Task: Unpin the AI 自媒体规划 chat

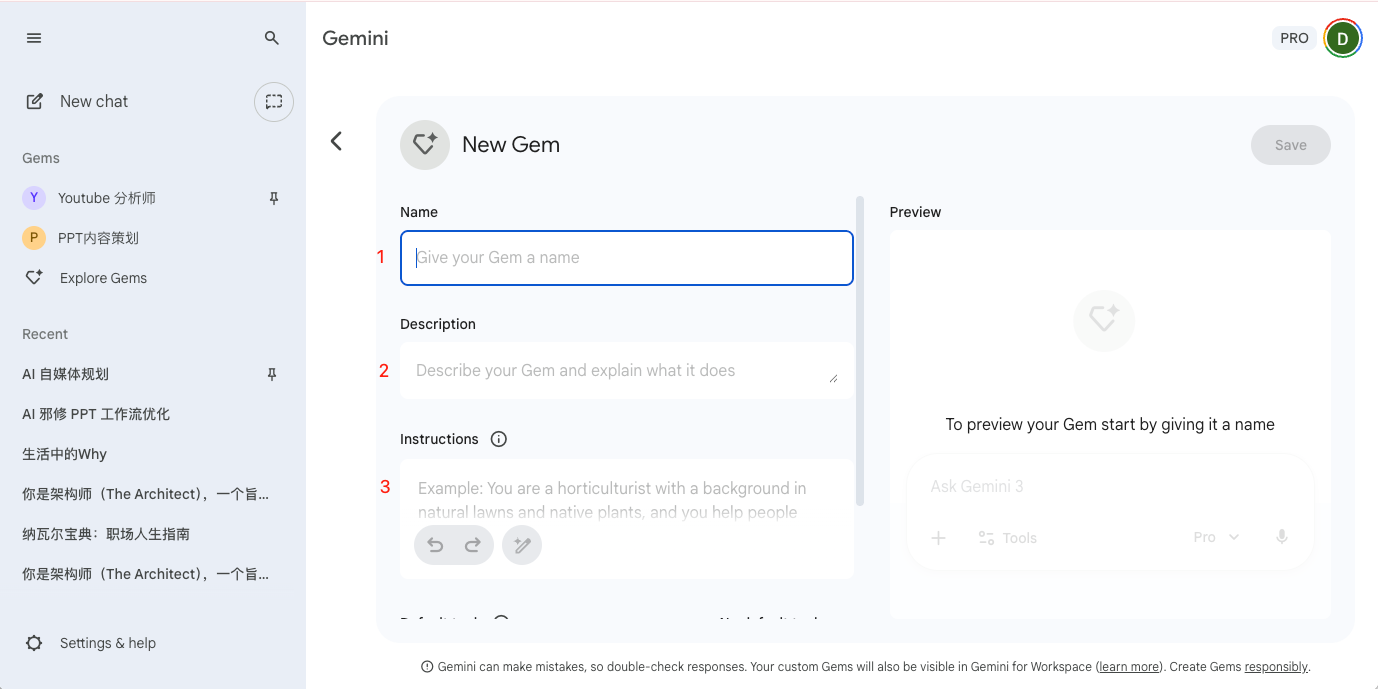Action: [x=271, y=374]
